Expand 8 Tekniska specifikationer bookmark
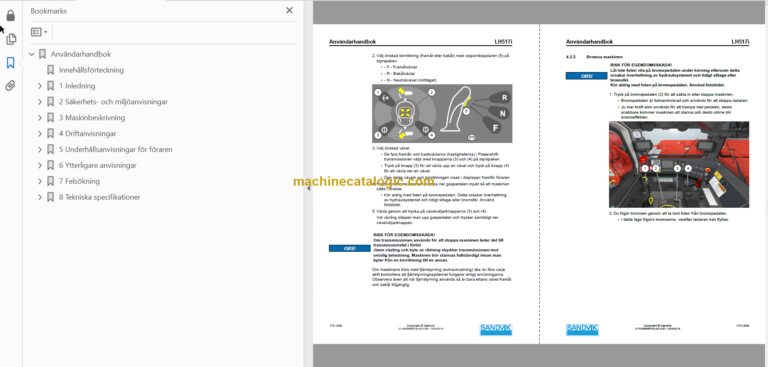768x367 pixels. click(x=40, y=197)
